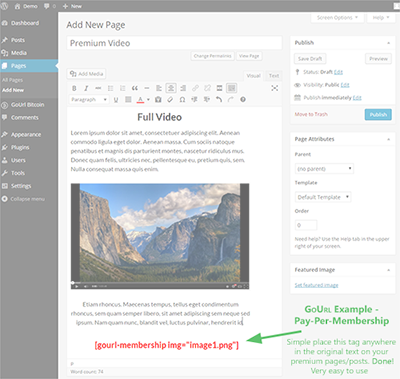Viewport: 400px width, 379px height.
Task: Click Move to Trash
Action: coord(311,114)
